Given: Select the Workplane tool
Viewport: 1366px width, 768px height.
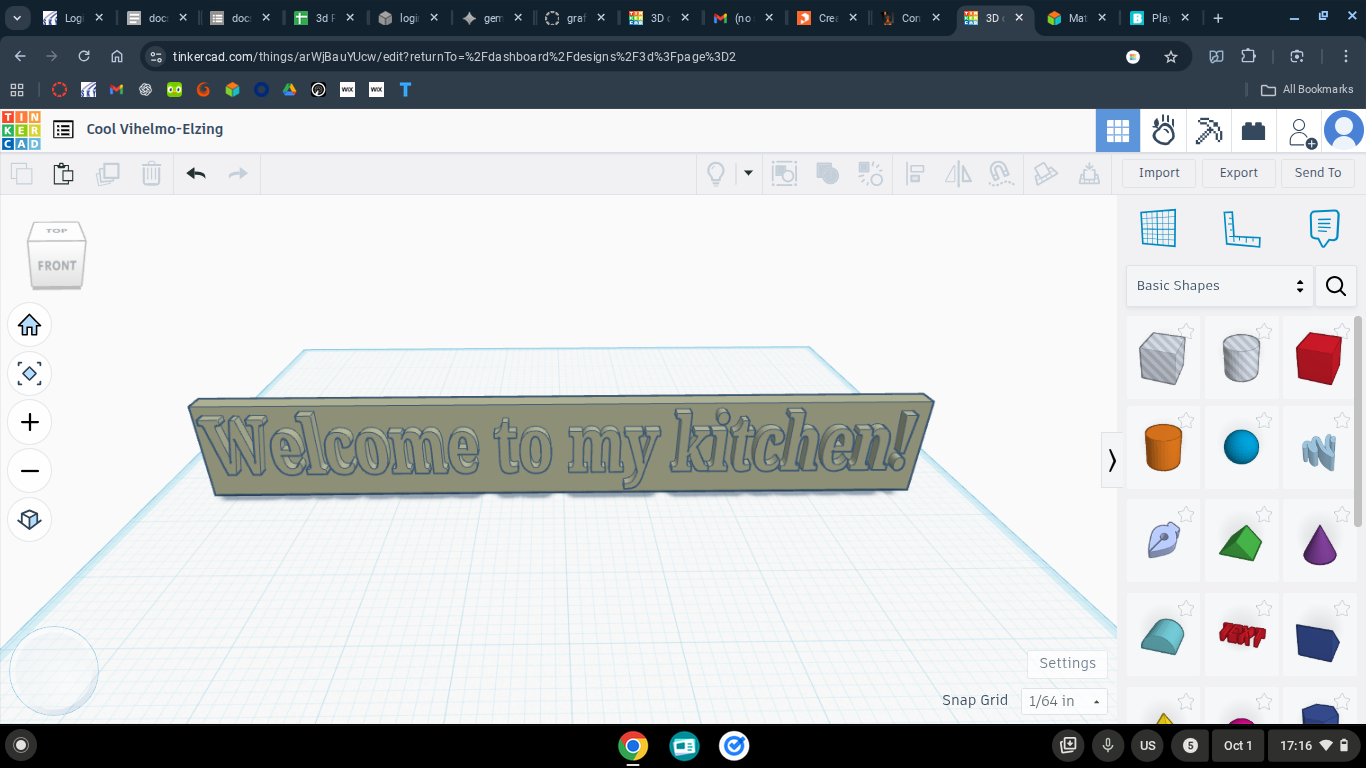Looking at the screenshot, I should [x=1158, y=228].
